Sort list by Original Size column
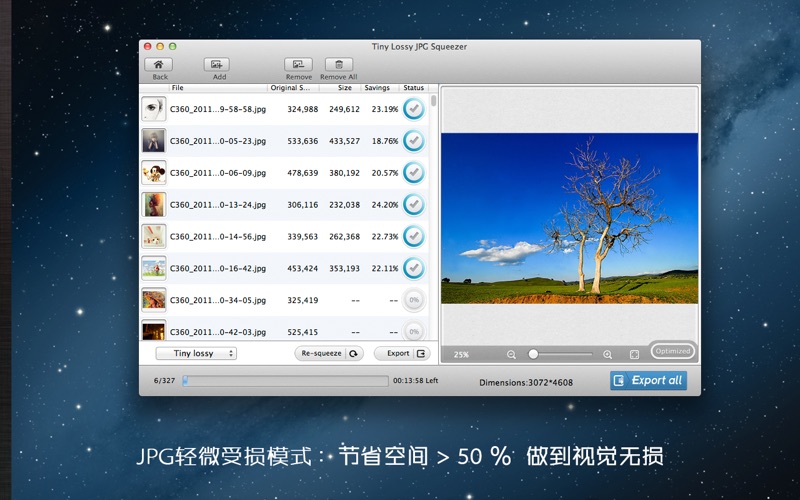The height and width of the screenshot is (500, 800). pyautogui.click(x=294, y=88)
